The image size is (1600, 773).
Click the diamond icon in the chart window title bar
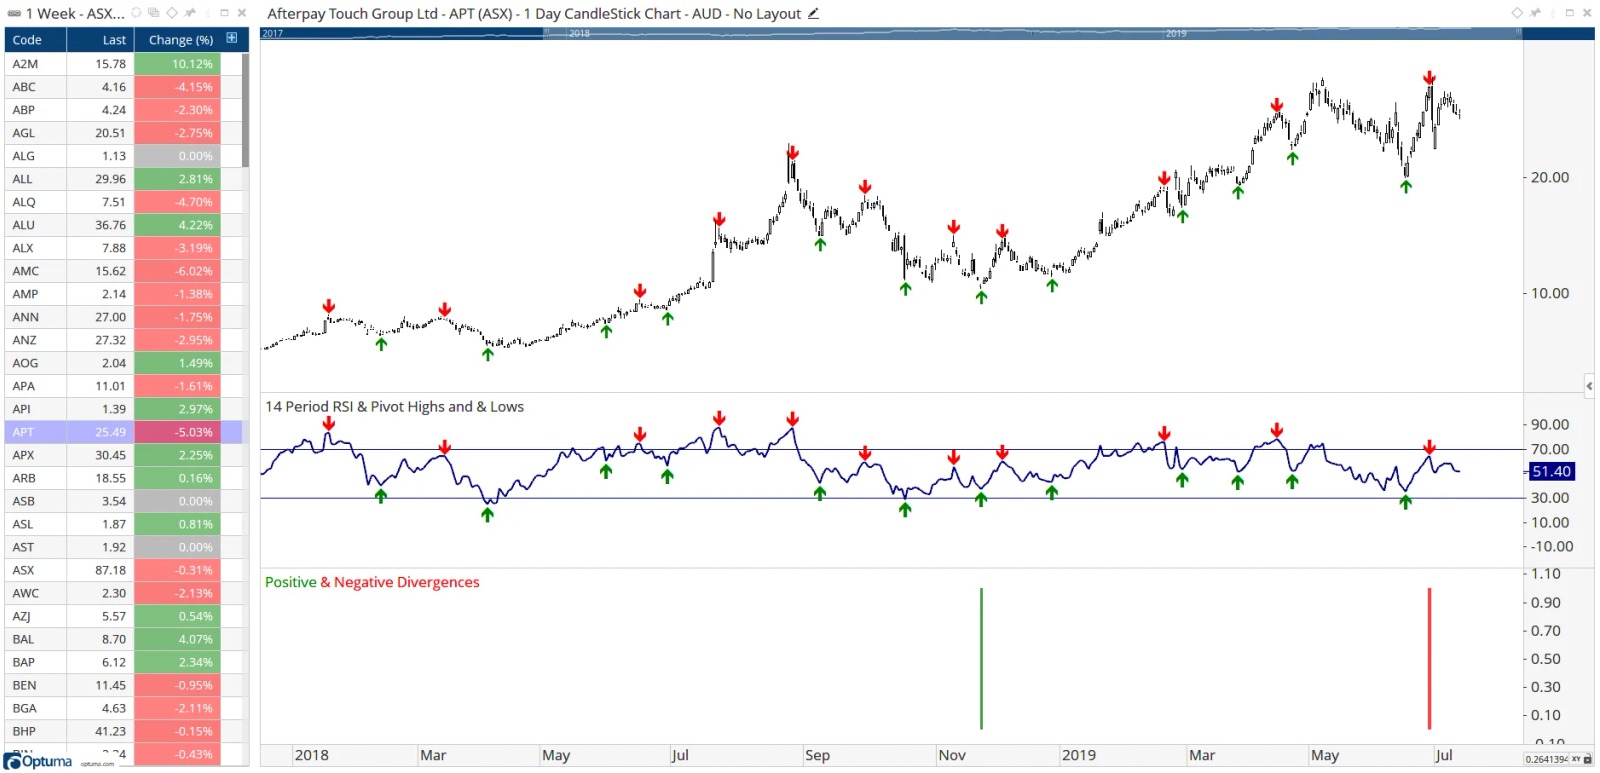point(1517,13)
